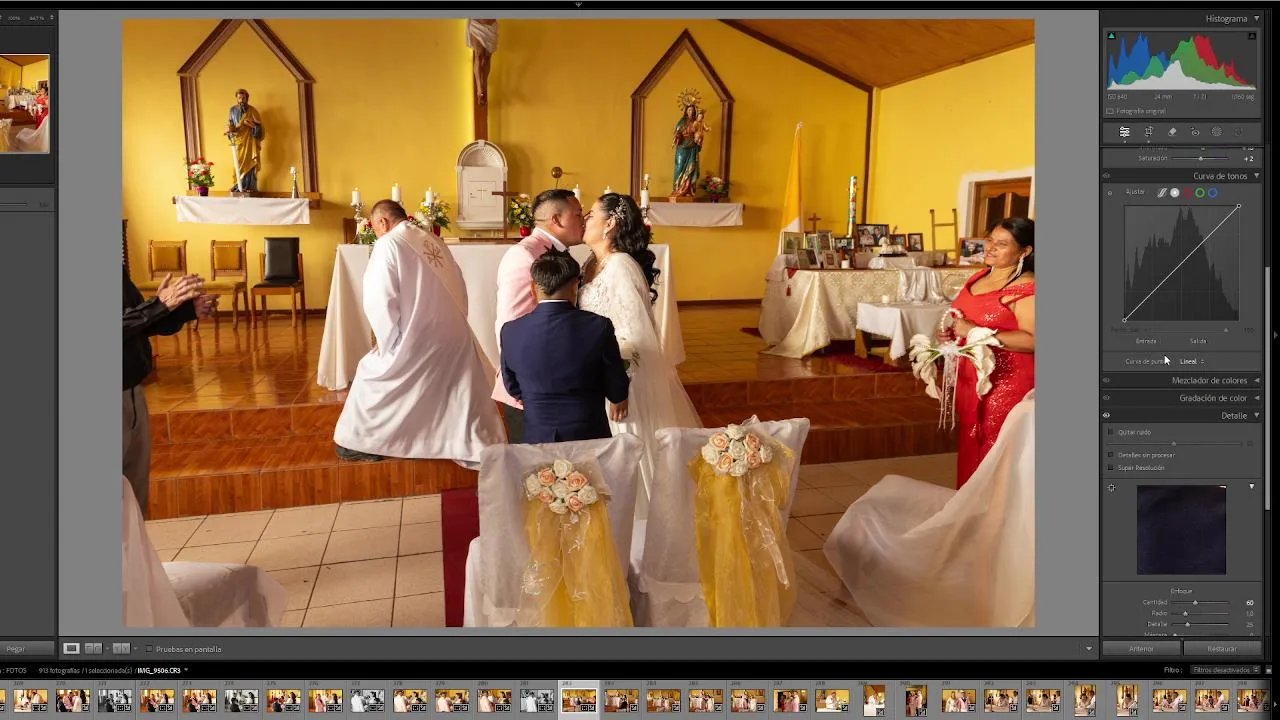
Task: Switch to single Loupe view mode
Action: pos(71,649)
